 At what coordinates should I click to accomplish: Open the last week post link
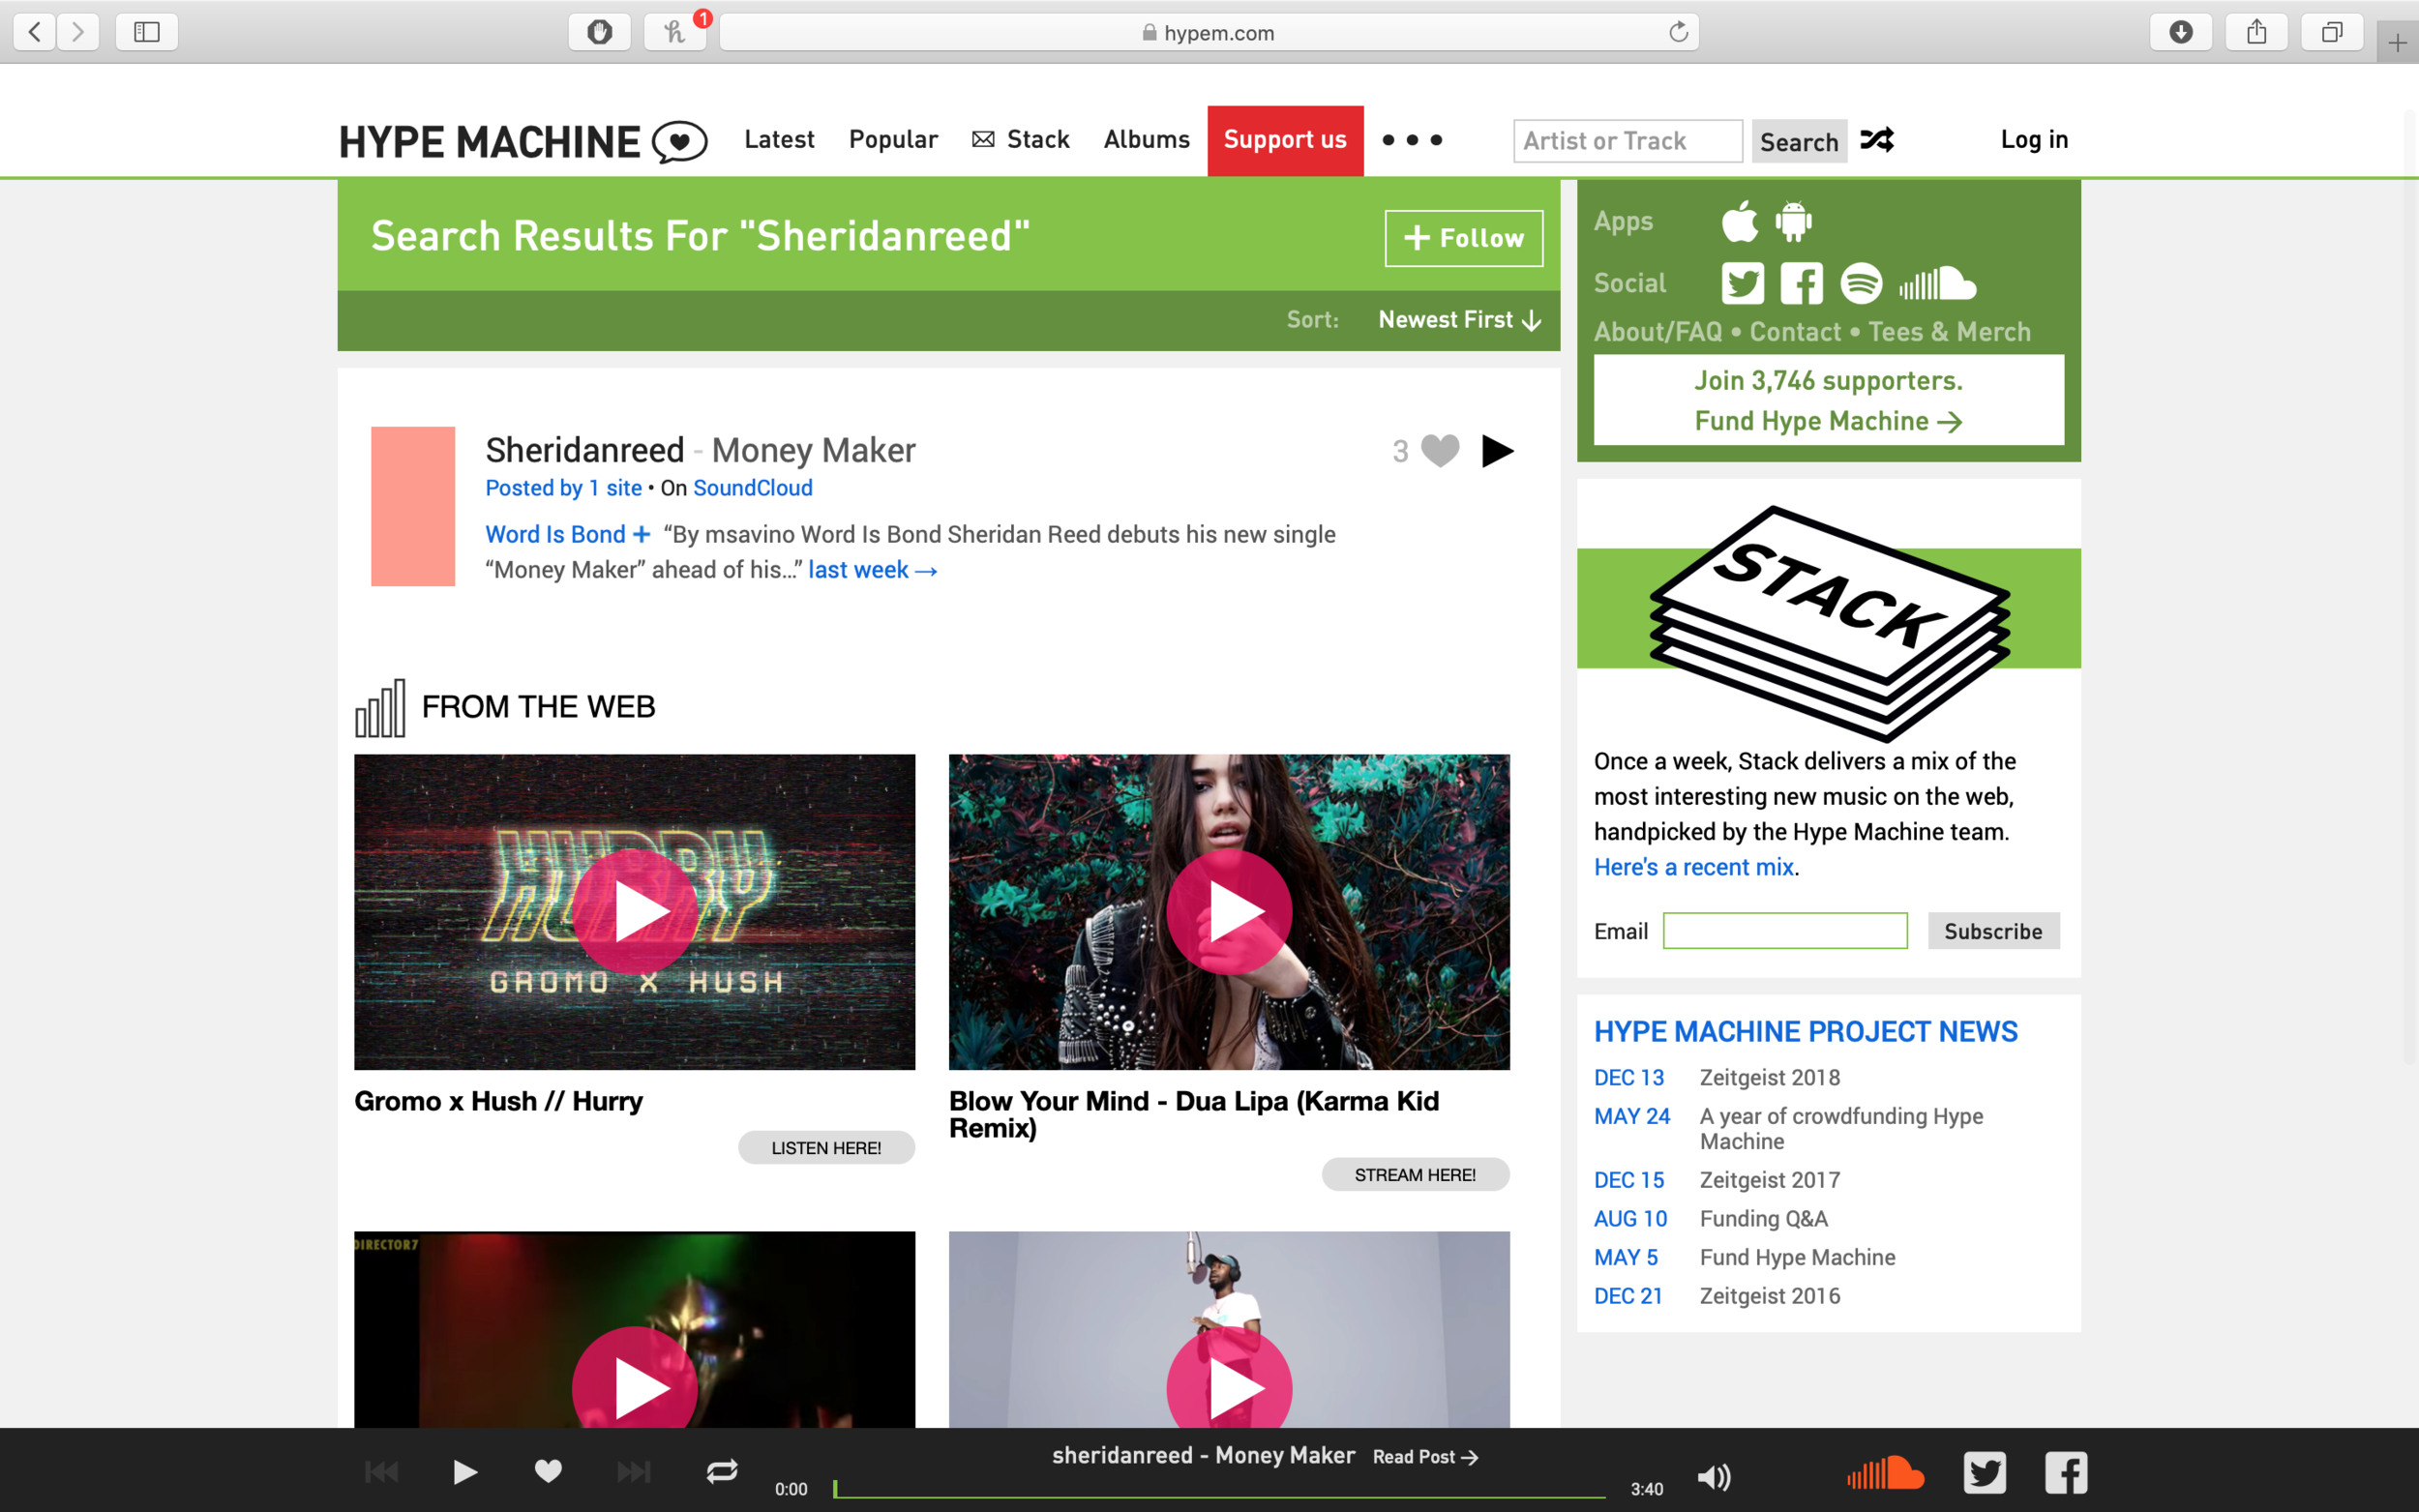[x=872, y=570]
